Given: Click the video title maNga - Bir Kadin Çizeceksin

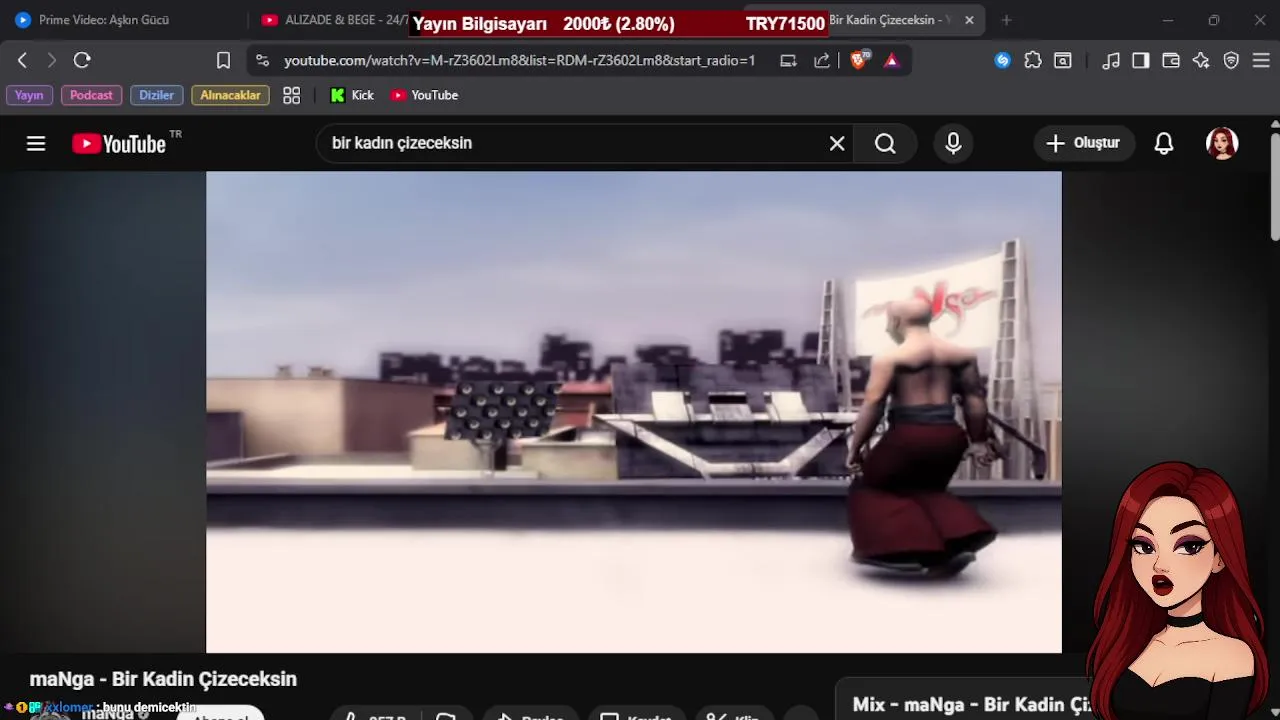Looking at the screenshot, I should [x=163, y=679].
